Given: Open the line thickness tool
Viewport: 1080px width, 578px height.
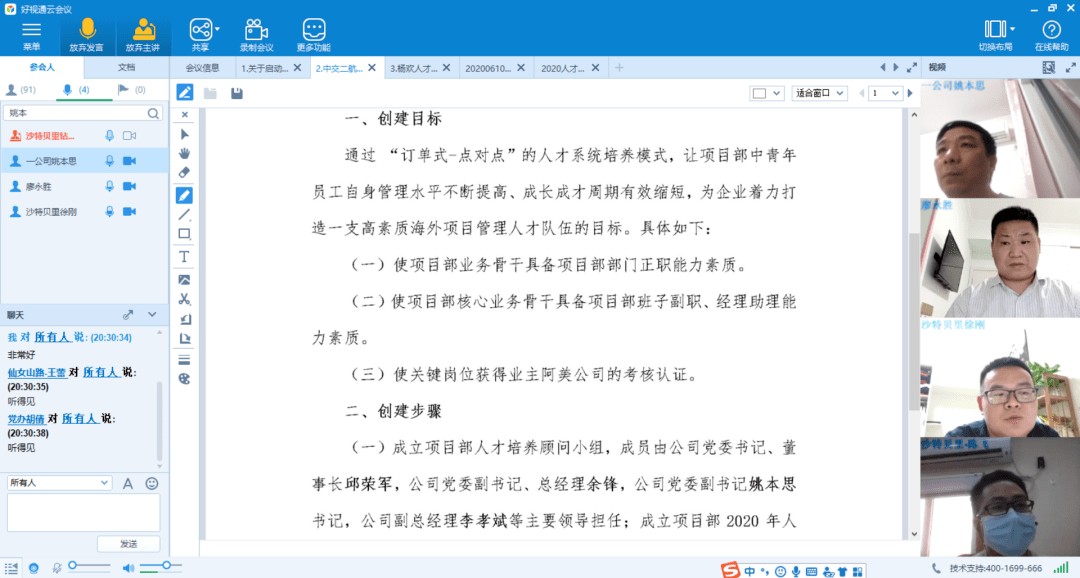Looking at the screenshot, I should click(184, 360).
